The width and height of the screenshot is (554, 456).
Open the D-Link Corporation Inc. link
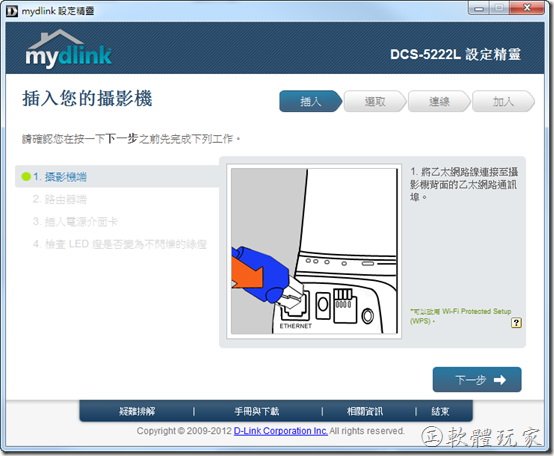(281, 431)
